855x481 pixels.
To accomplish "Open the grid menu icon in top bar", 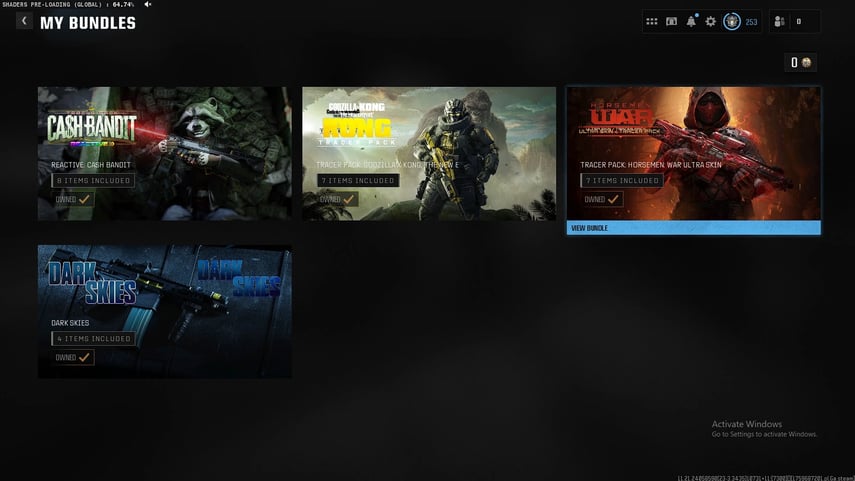I will [x=652, y=21].
